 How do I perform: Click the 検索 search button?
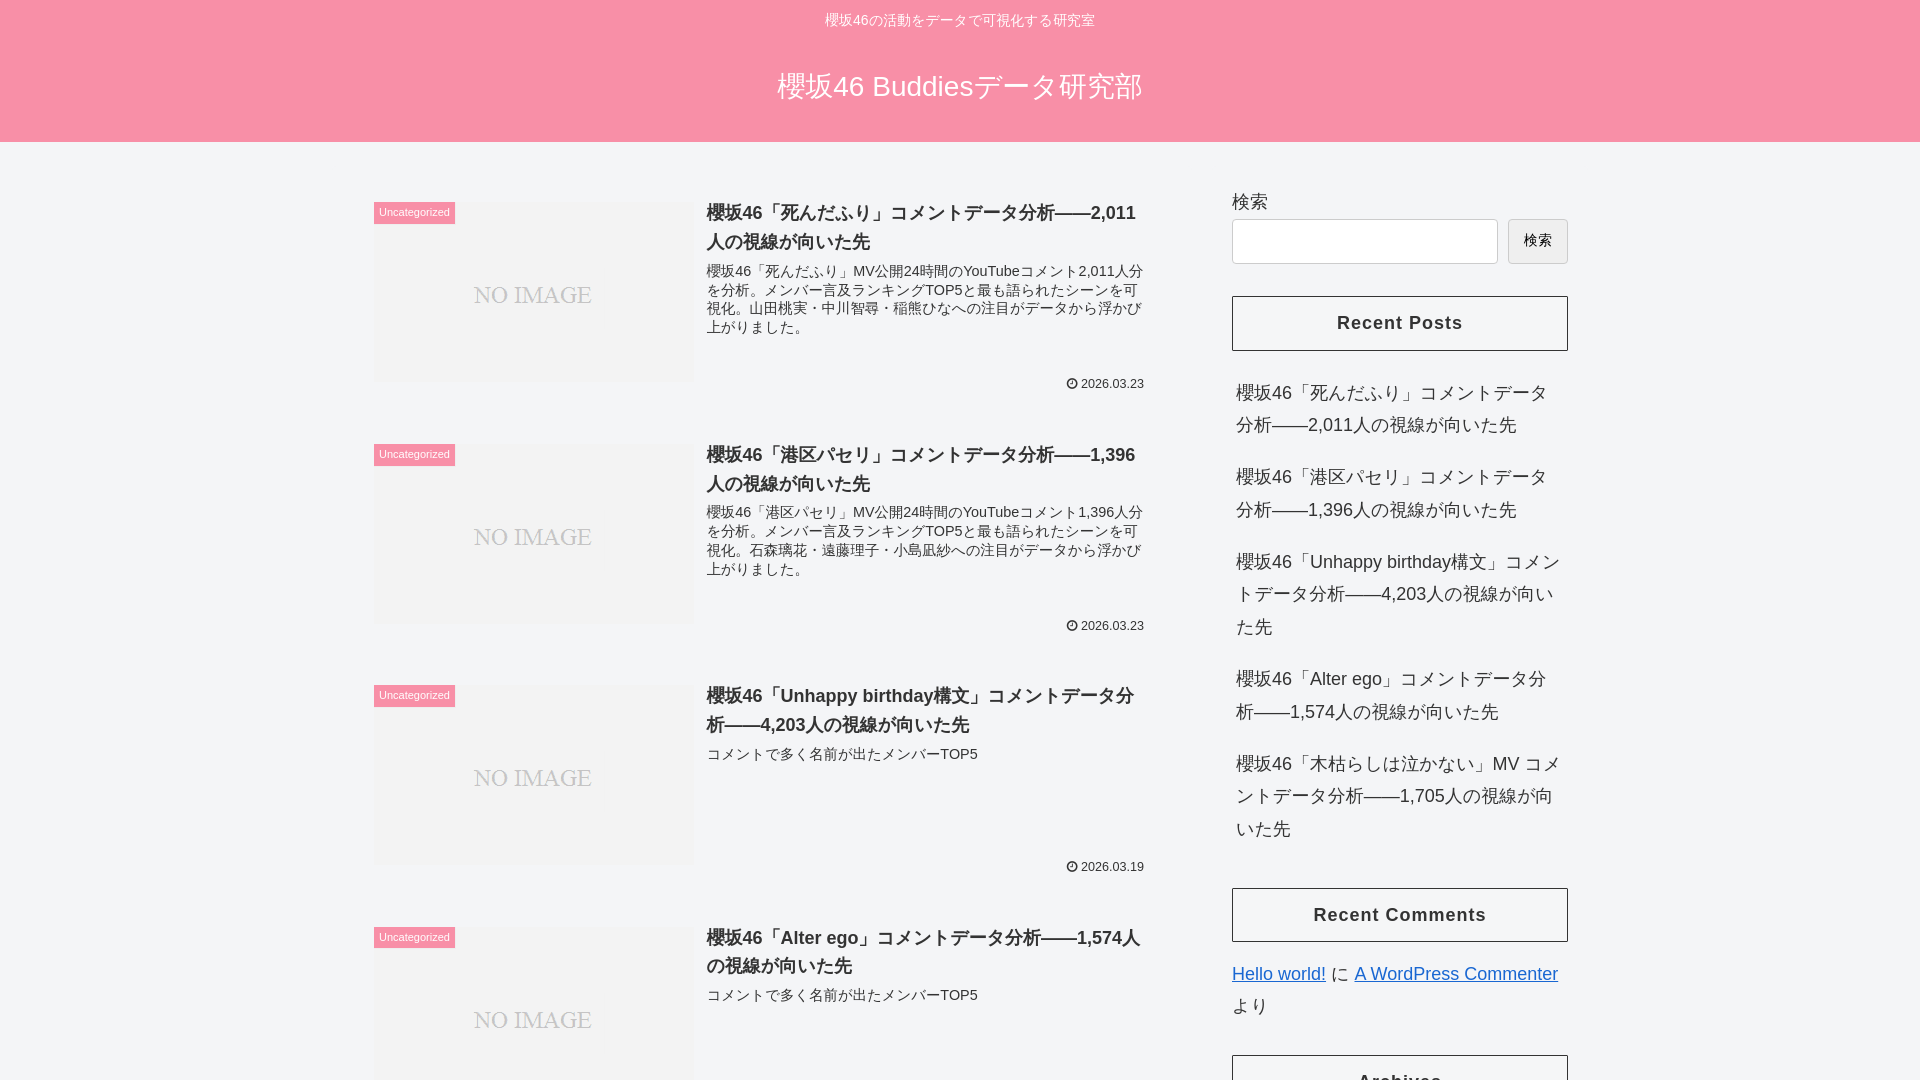pos(1537,241)
